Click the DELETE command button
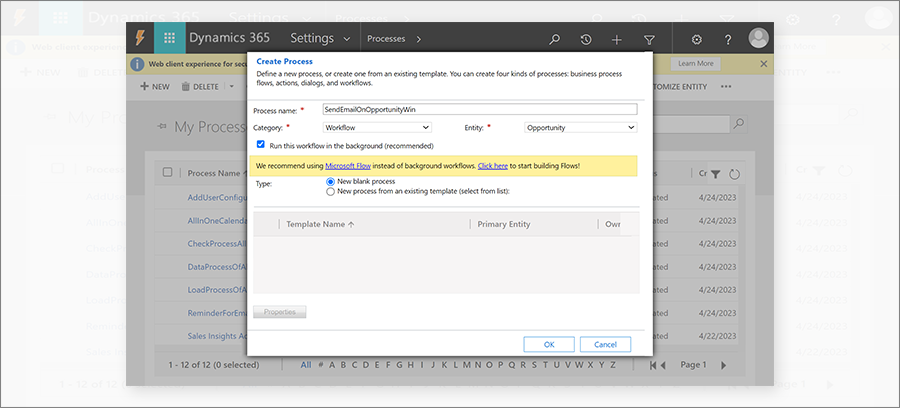The height and width of the screenshot is (408, 900). coord(200,87)
